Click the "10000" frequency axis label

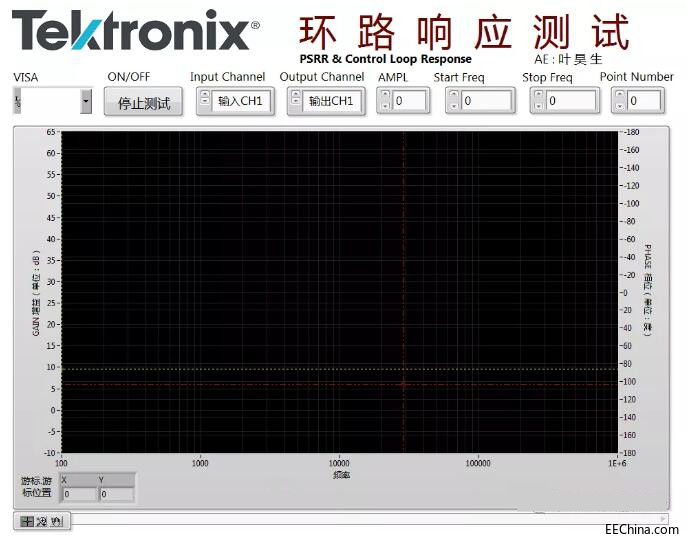[339, 463]
